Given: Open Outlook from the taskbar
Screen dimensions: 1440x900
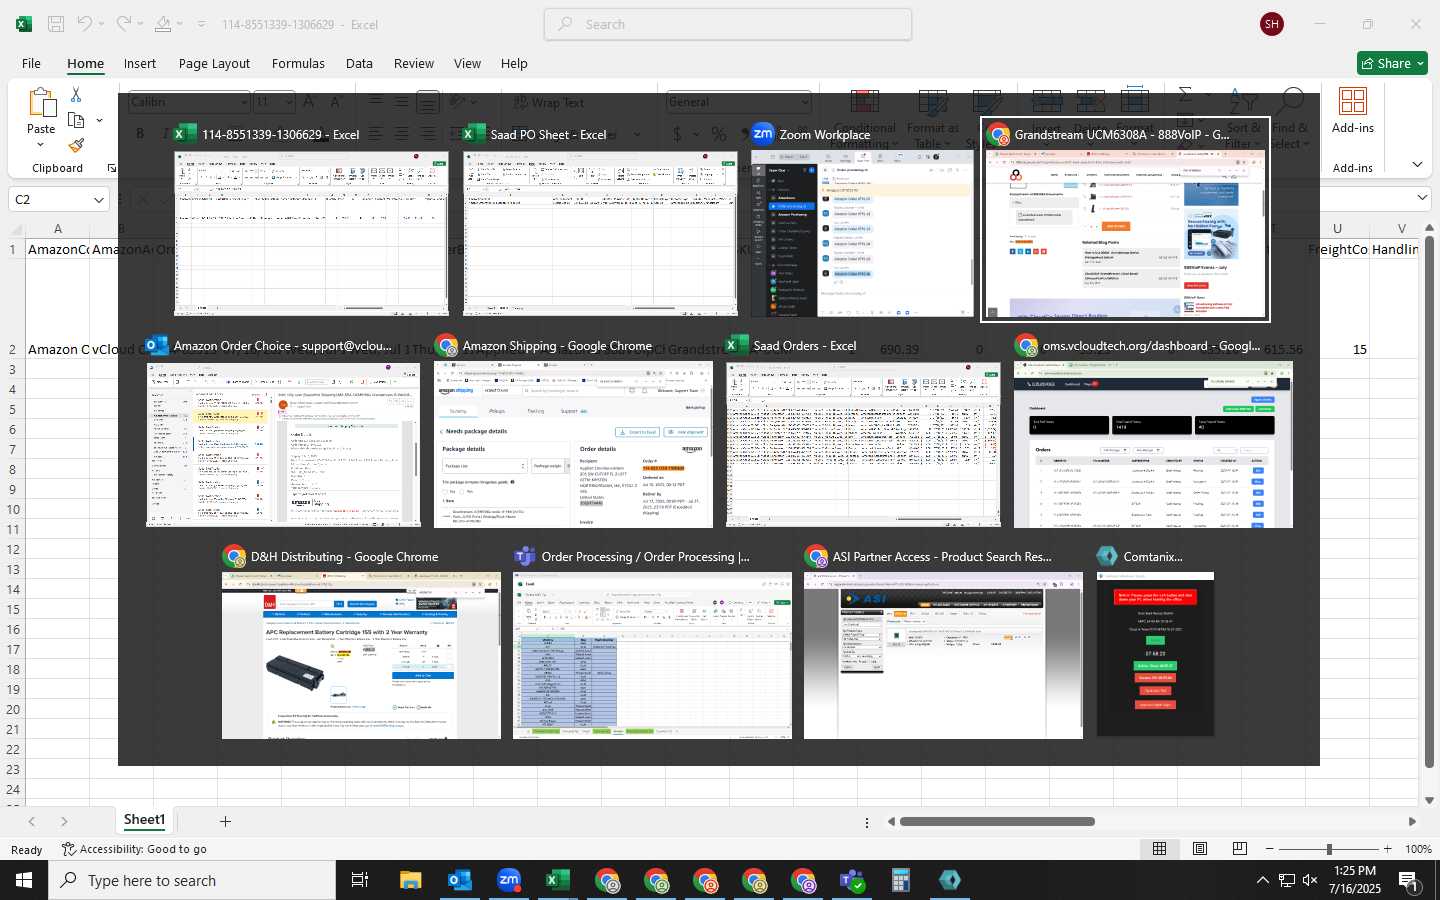Looking at the screenshot, I should [459, 880].
